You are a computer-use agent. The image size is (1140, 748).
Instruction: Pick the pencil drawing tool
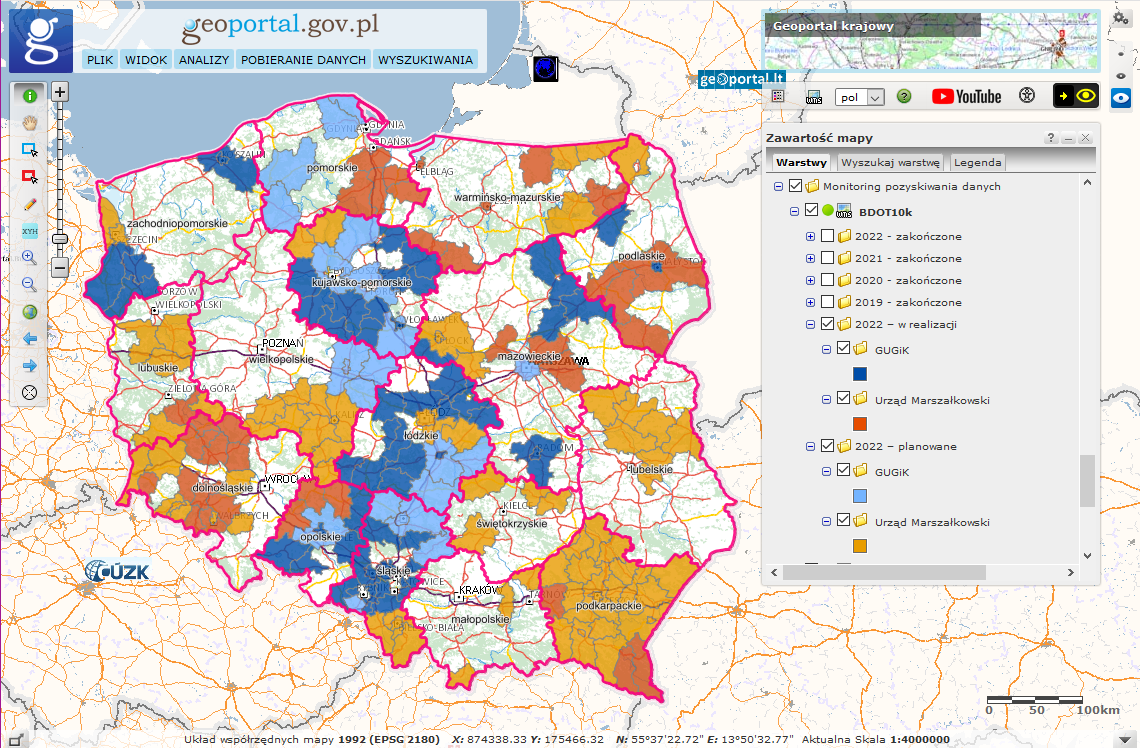(x=30, y=203)
